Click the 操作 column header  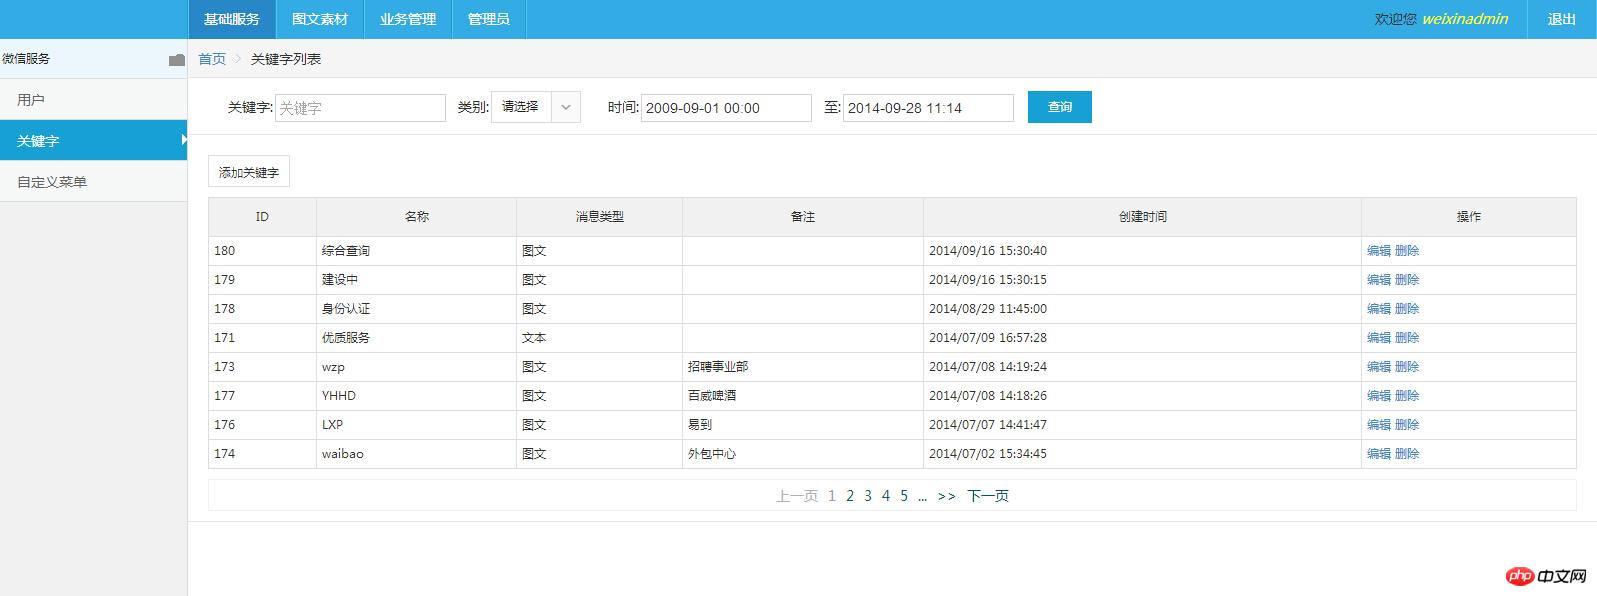coord(1469,217)
